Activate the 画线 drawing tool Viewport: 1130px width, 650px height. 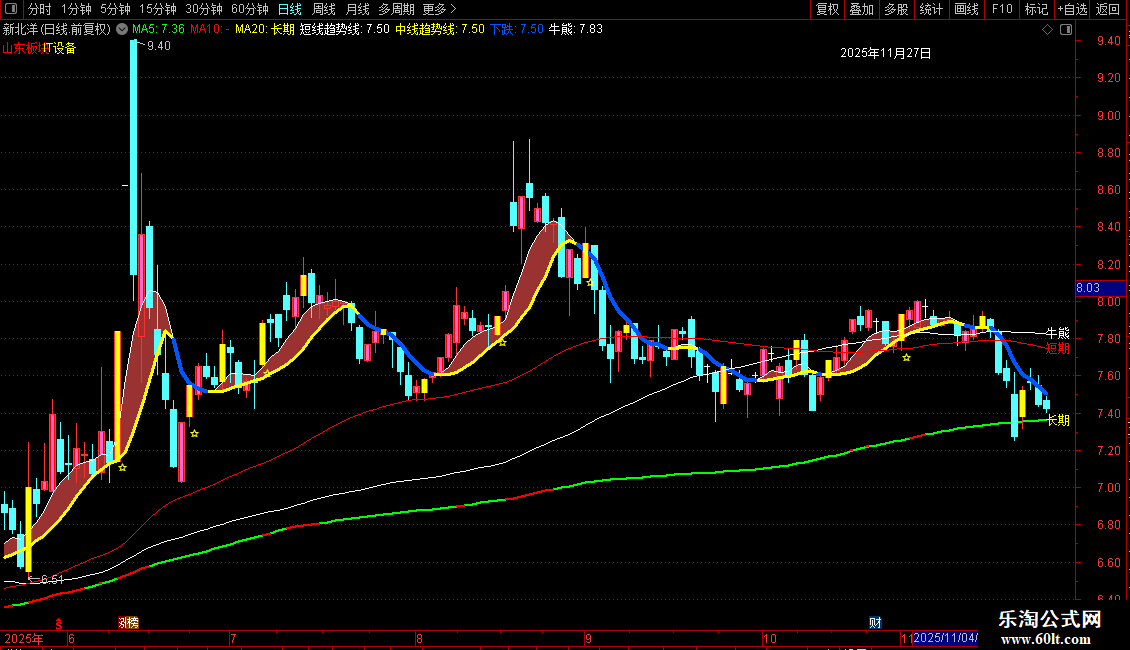click(966, 9)
